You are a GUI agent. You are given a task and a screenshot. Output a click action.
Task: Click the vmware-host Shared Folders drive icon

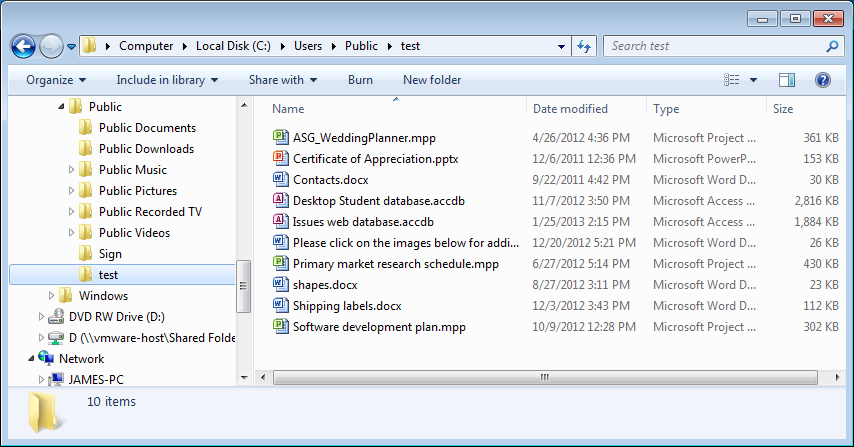click(56, 338)
